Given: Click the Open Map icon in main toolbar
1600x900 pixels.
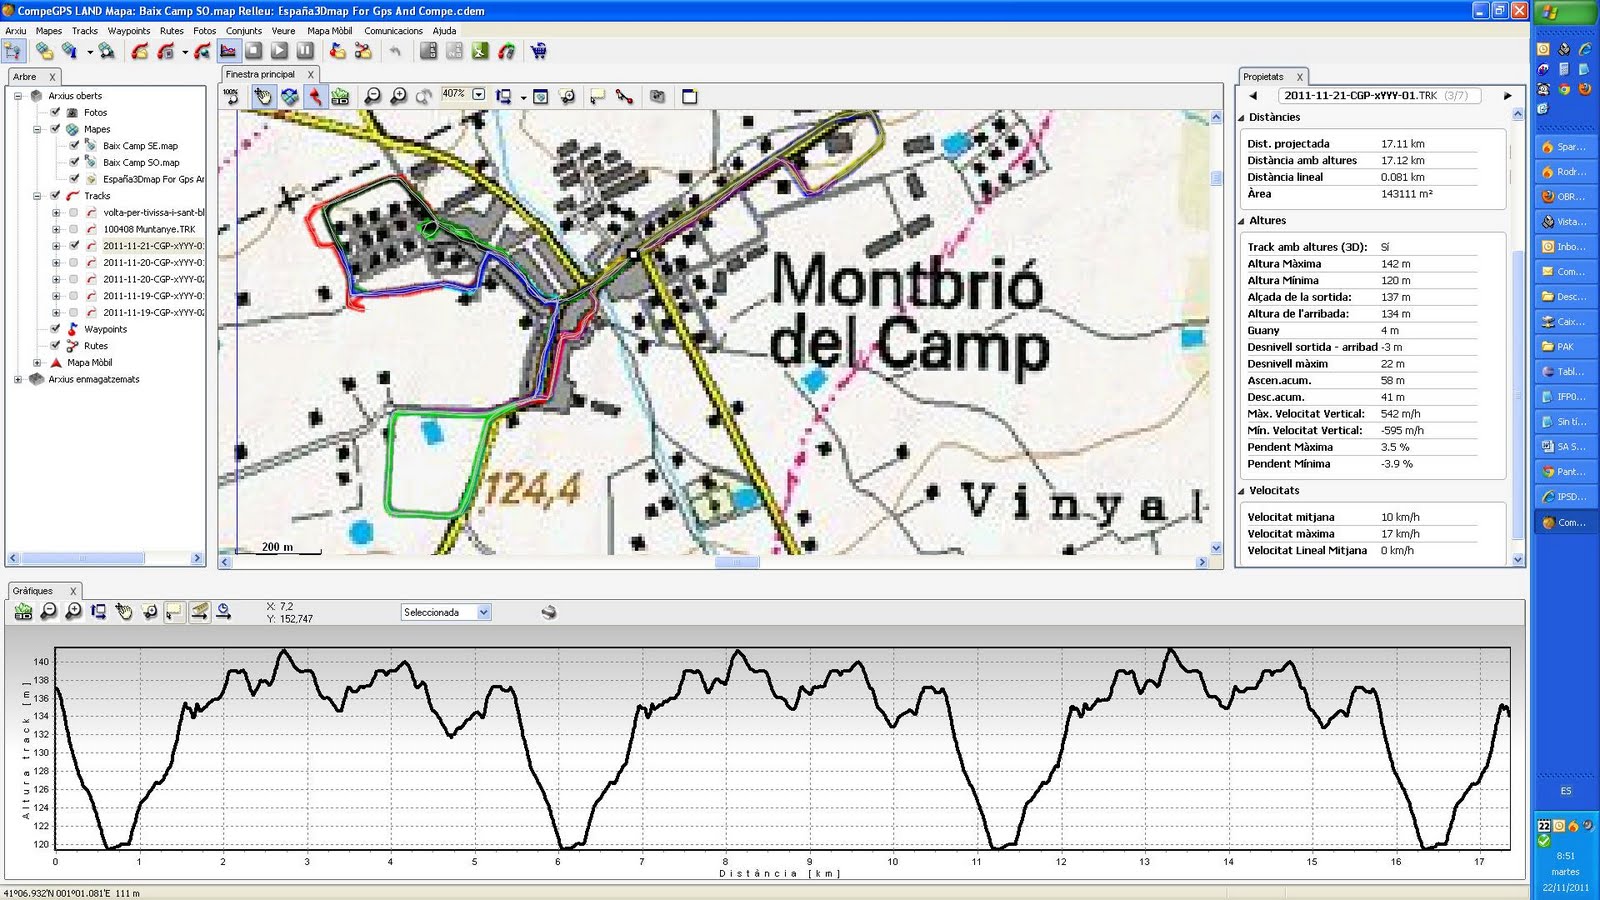Looking at the screenshot, I should point(45,51).
